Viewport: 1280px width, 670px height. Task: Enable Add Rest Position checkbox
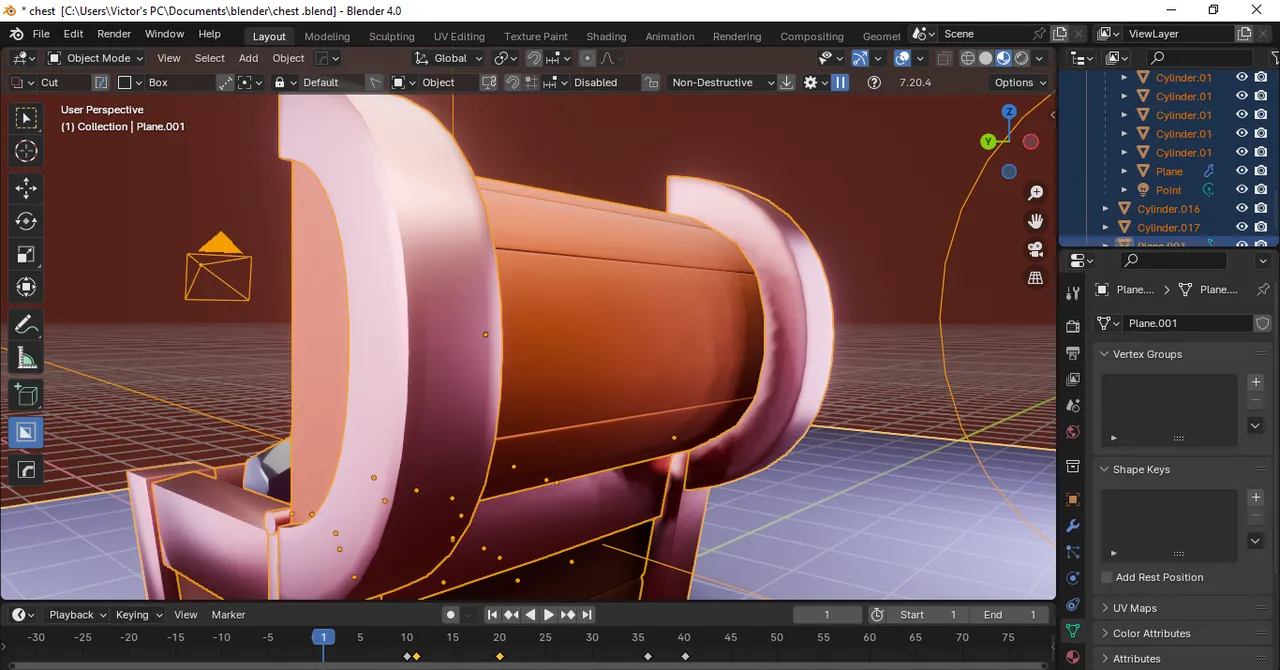(x=1107, y=577)
